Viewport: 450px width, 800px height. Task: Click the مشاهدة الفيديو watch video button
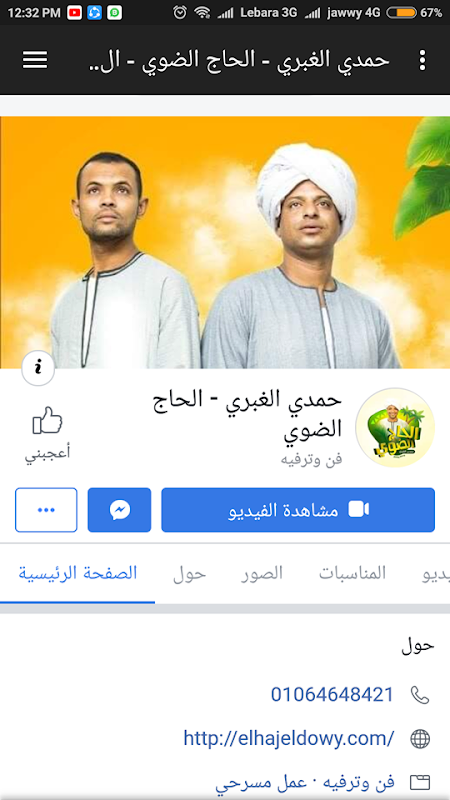(x=298, y=510)
